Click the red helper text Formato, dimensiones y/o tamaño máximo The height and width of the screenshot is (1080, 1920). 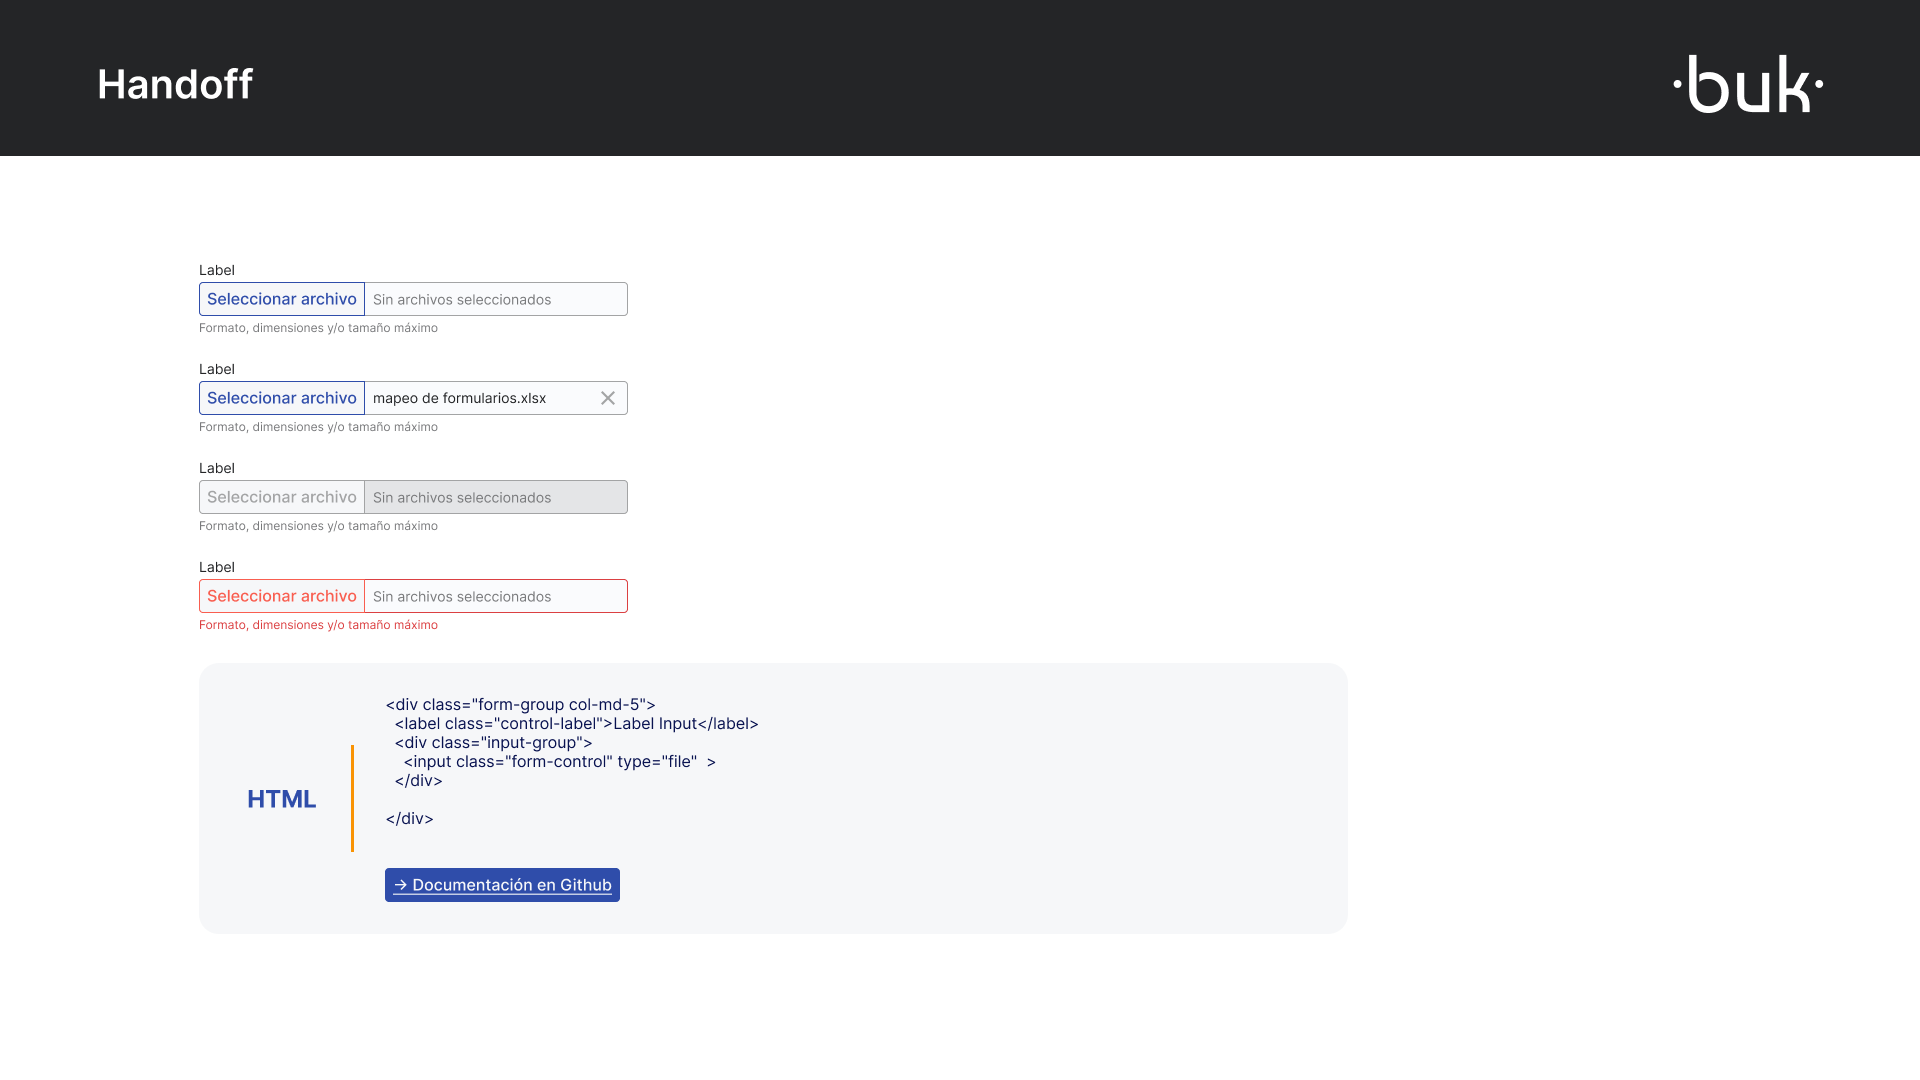point(318,624)
